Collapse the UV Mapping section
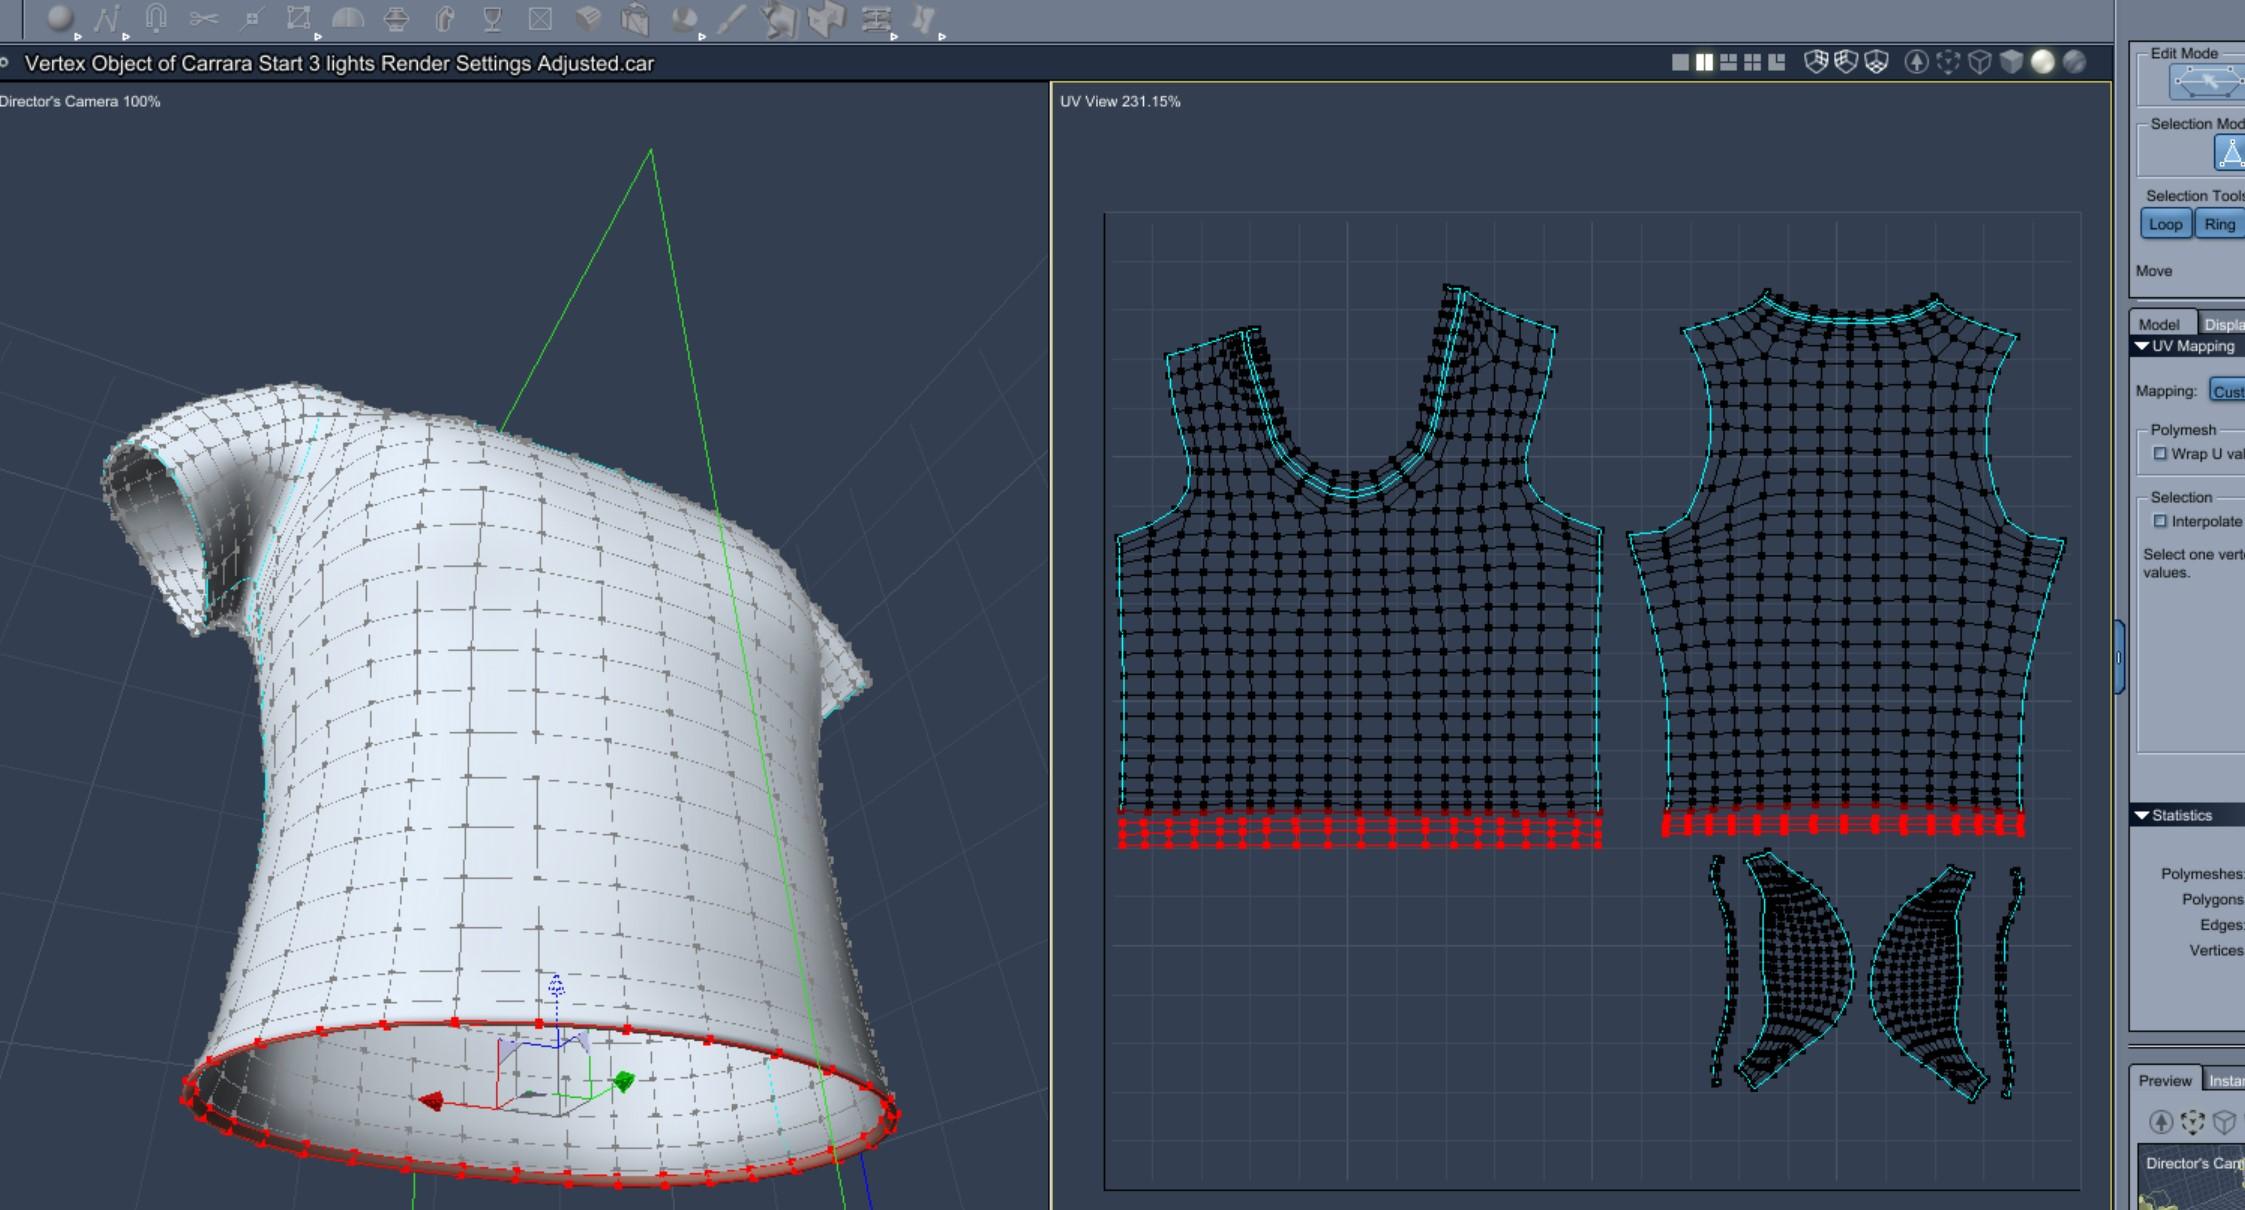This screenshot has width=2245, height=1210. pyautogui.click(x=2142, y=346)
